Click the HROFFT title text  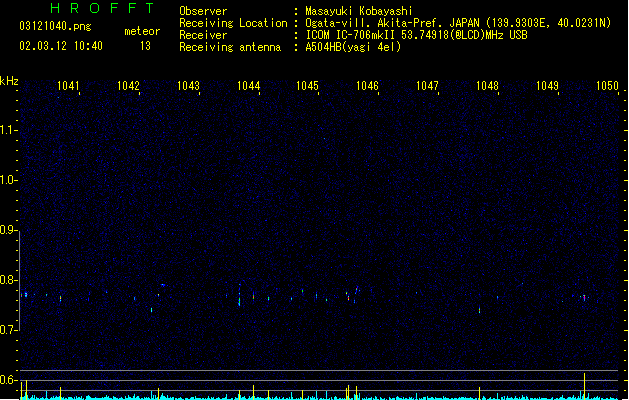tap(102, 8)
